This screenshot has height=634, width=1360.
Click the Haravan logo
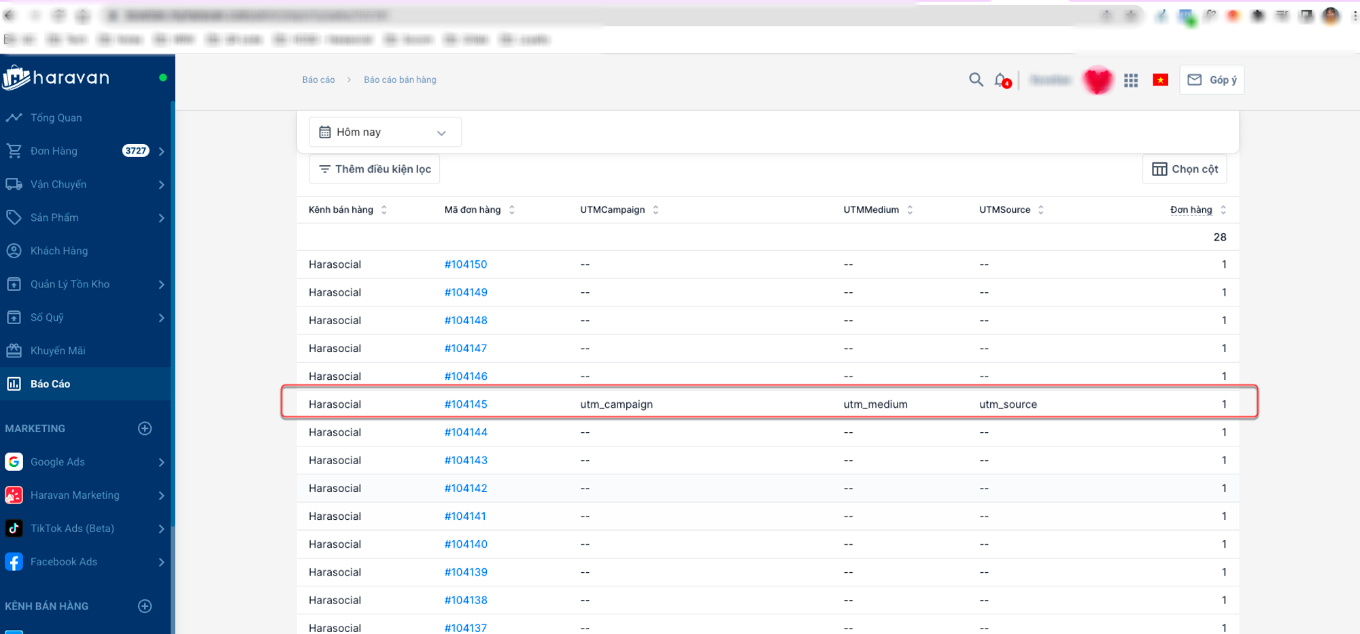point(57,78)
